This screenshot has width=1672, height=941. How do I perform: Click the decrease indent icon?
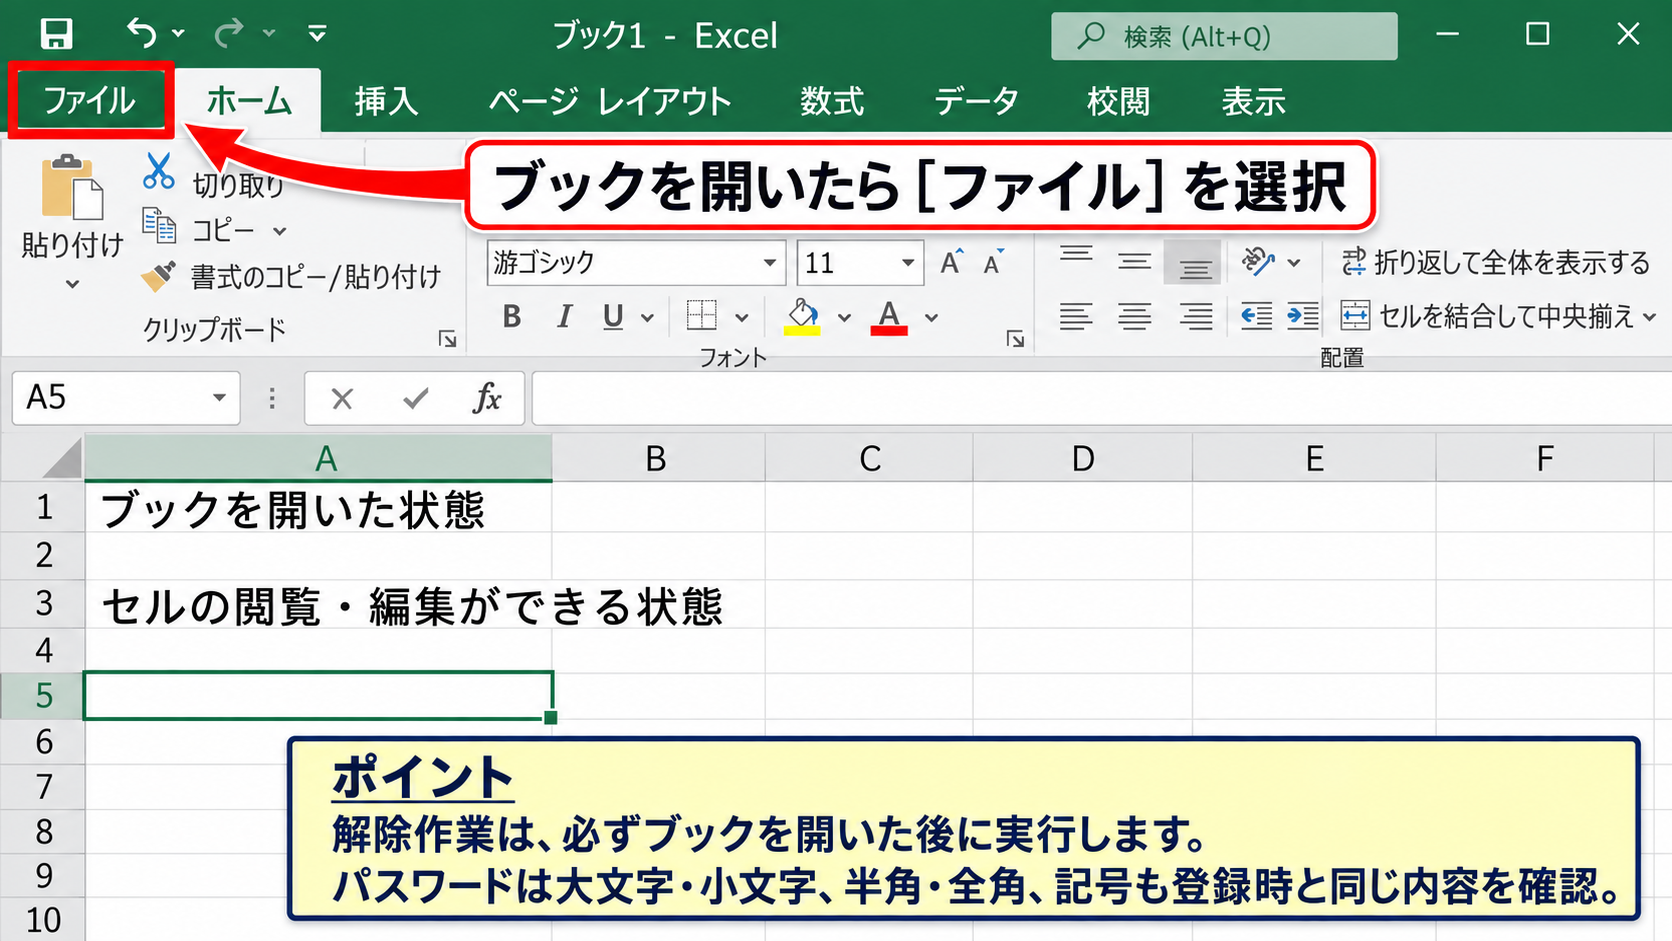[1256, 317]
